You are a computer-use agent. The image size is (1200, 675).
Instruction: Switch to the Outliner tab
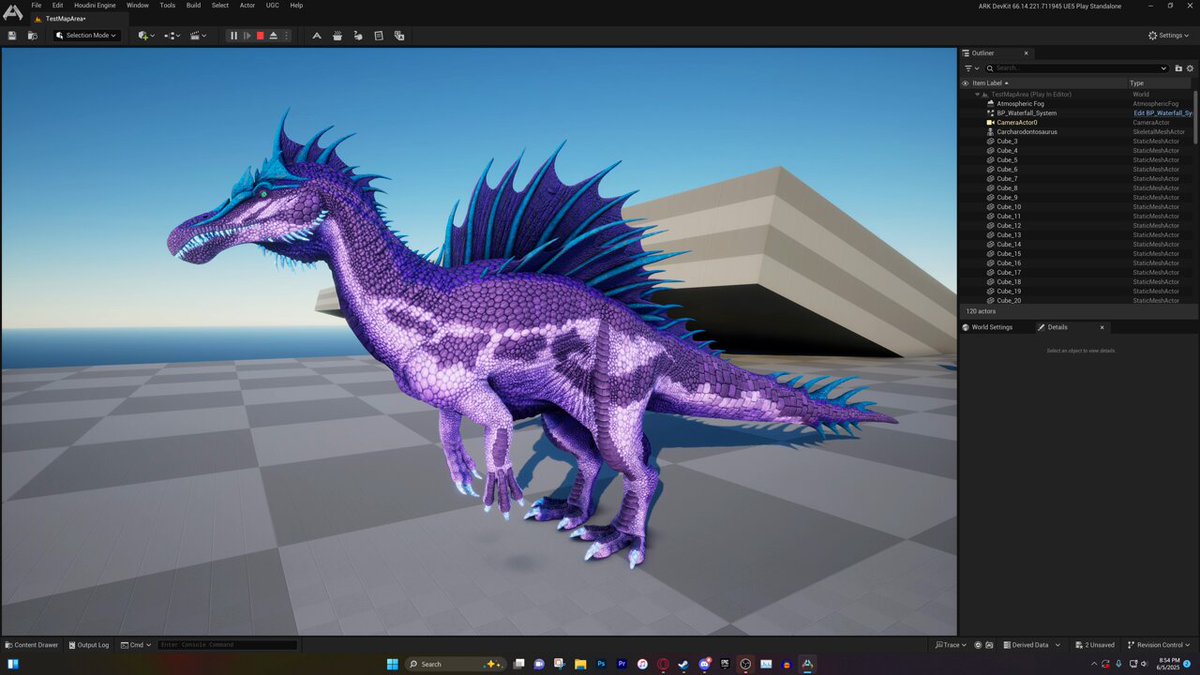982,53
